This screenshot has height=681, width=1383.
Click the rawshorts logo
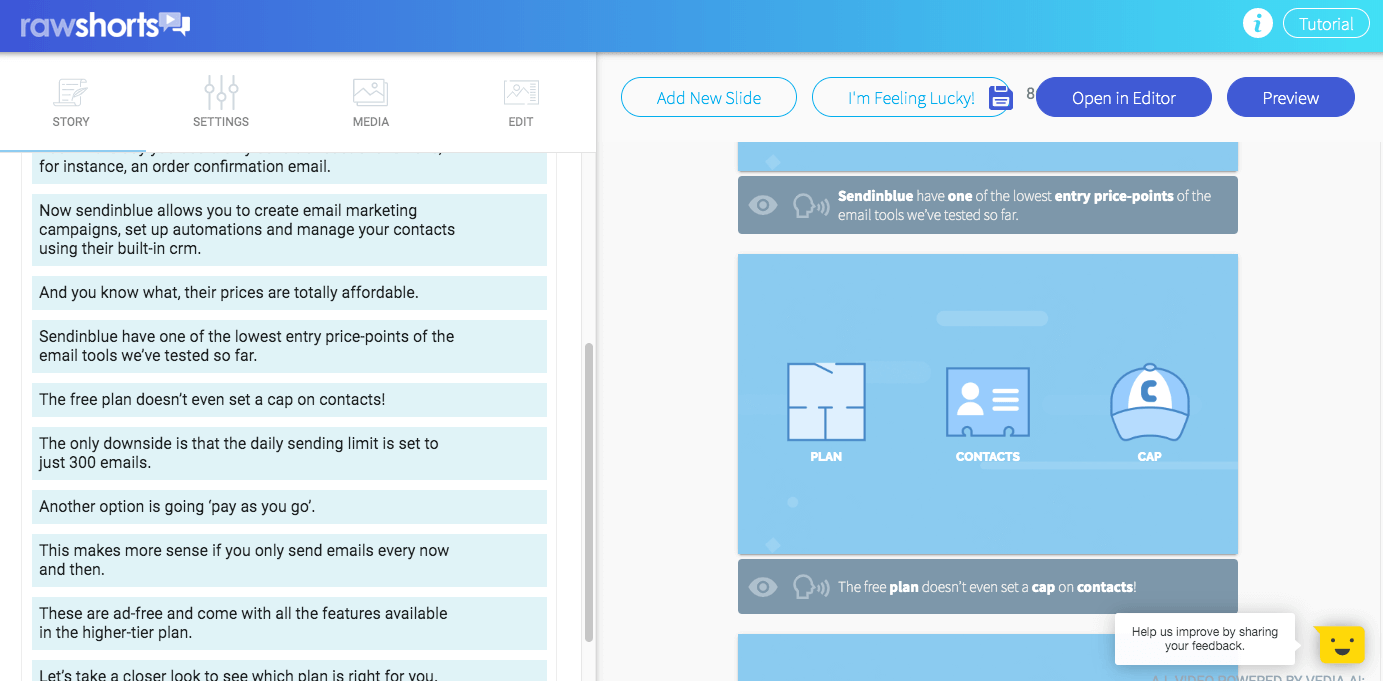point(105,25)
